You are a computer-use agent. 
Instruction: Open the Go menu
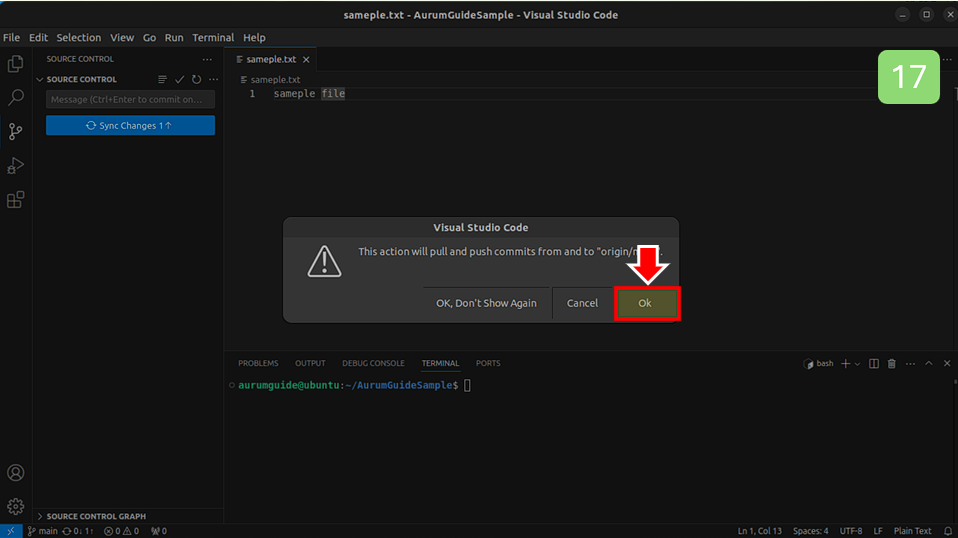click(x=149, y=37)
